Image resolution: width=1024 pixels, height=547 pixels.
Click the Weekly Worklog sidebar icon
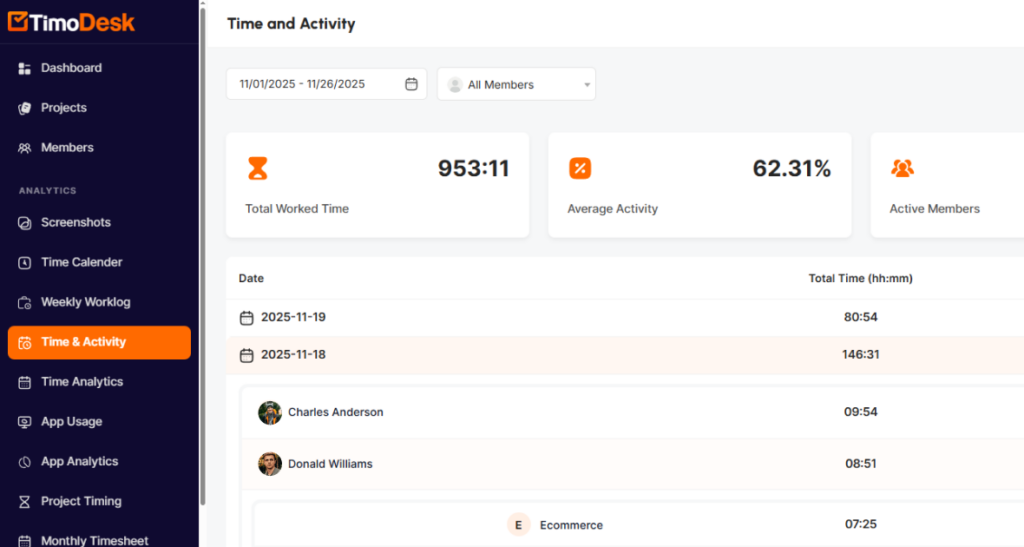coord(25,303)
